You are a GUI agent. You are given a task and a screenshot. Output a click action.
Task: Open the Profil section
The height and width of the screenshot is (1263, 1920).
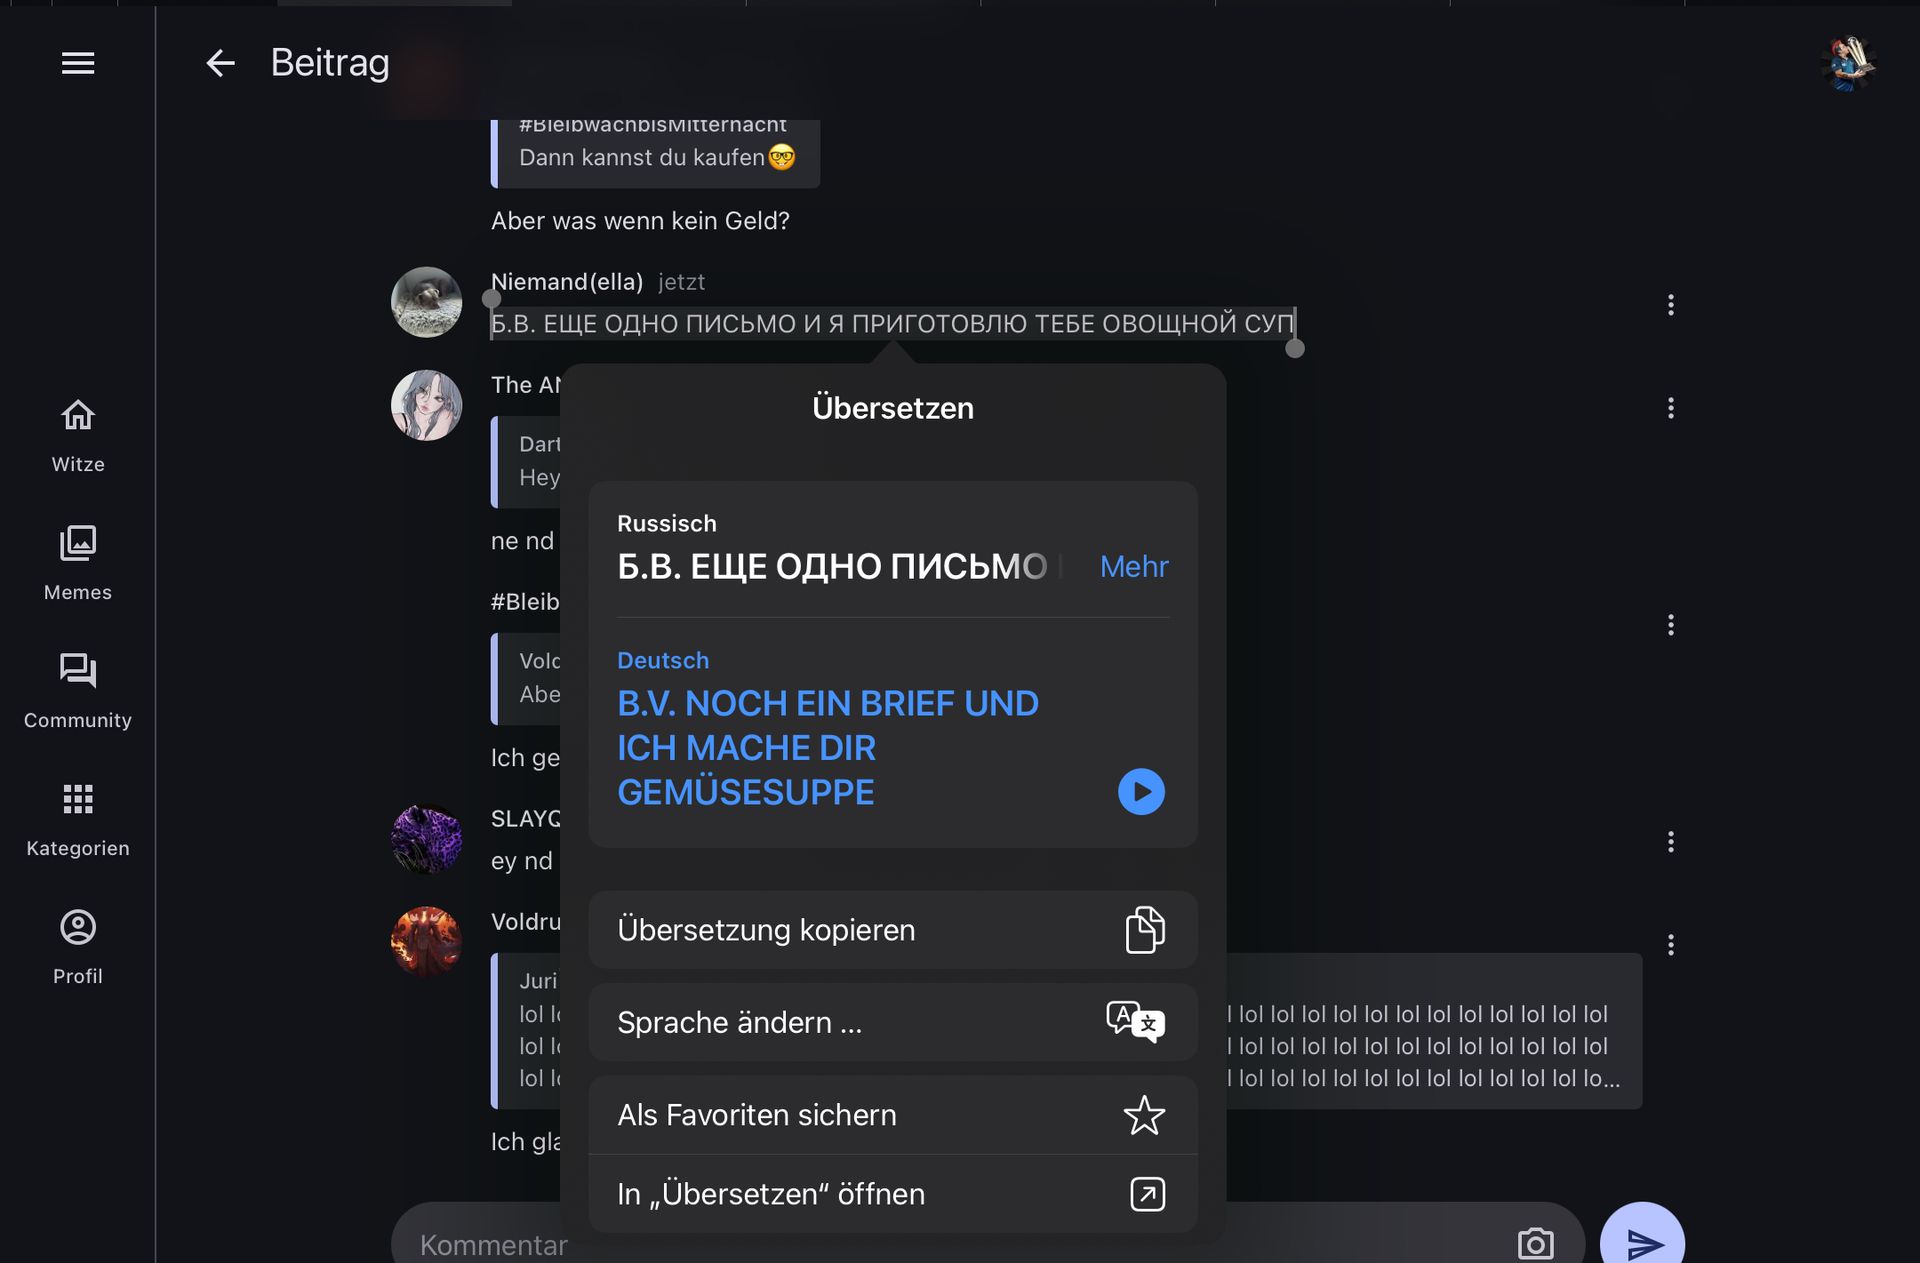tap(78, 948)
